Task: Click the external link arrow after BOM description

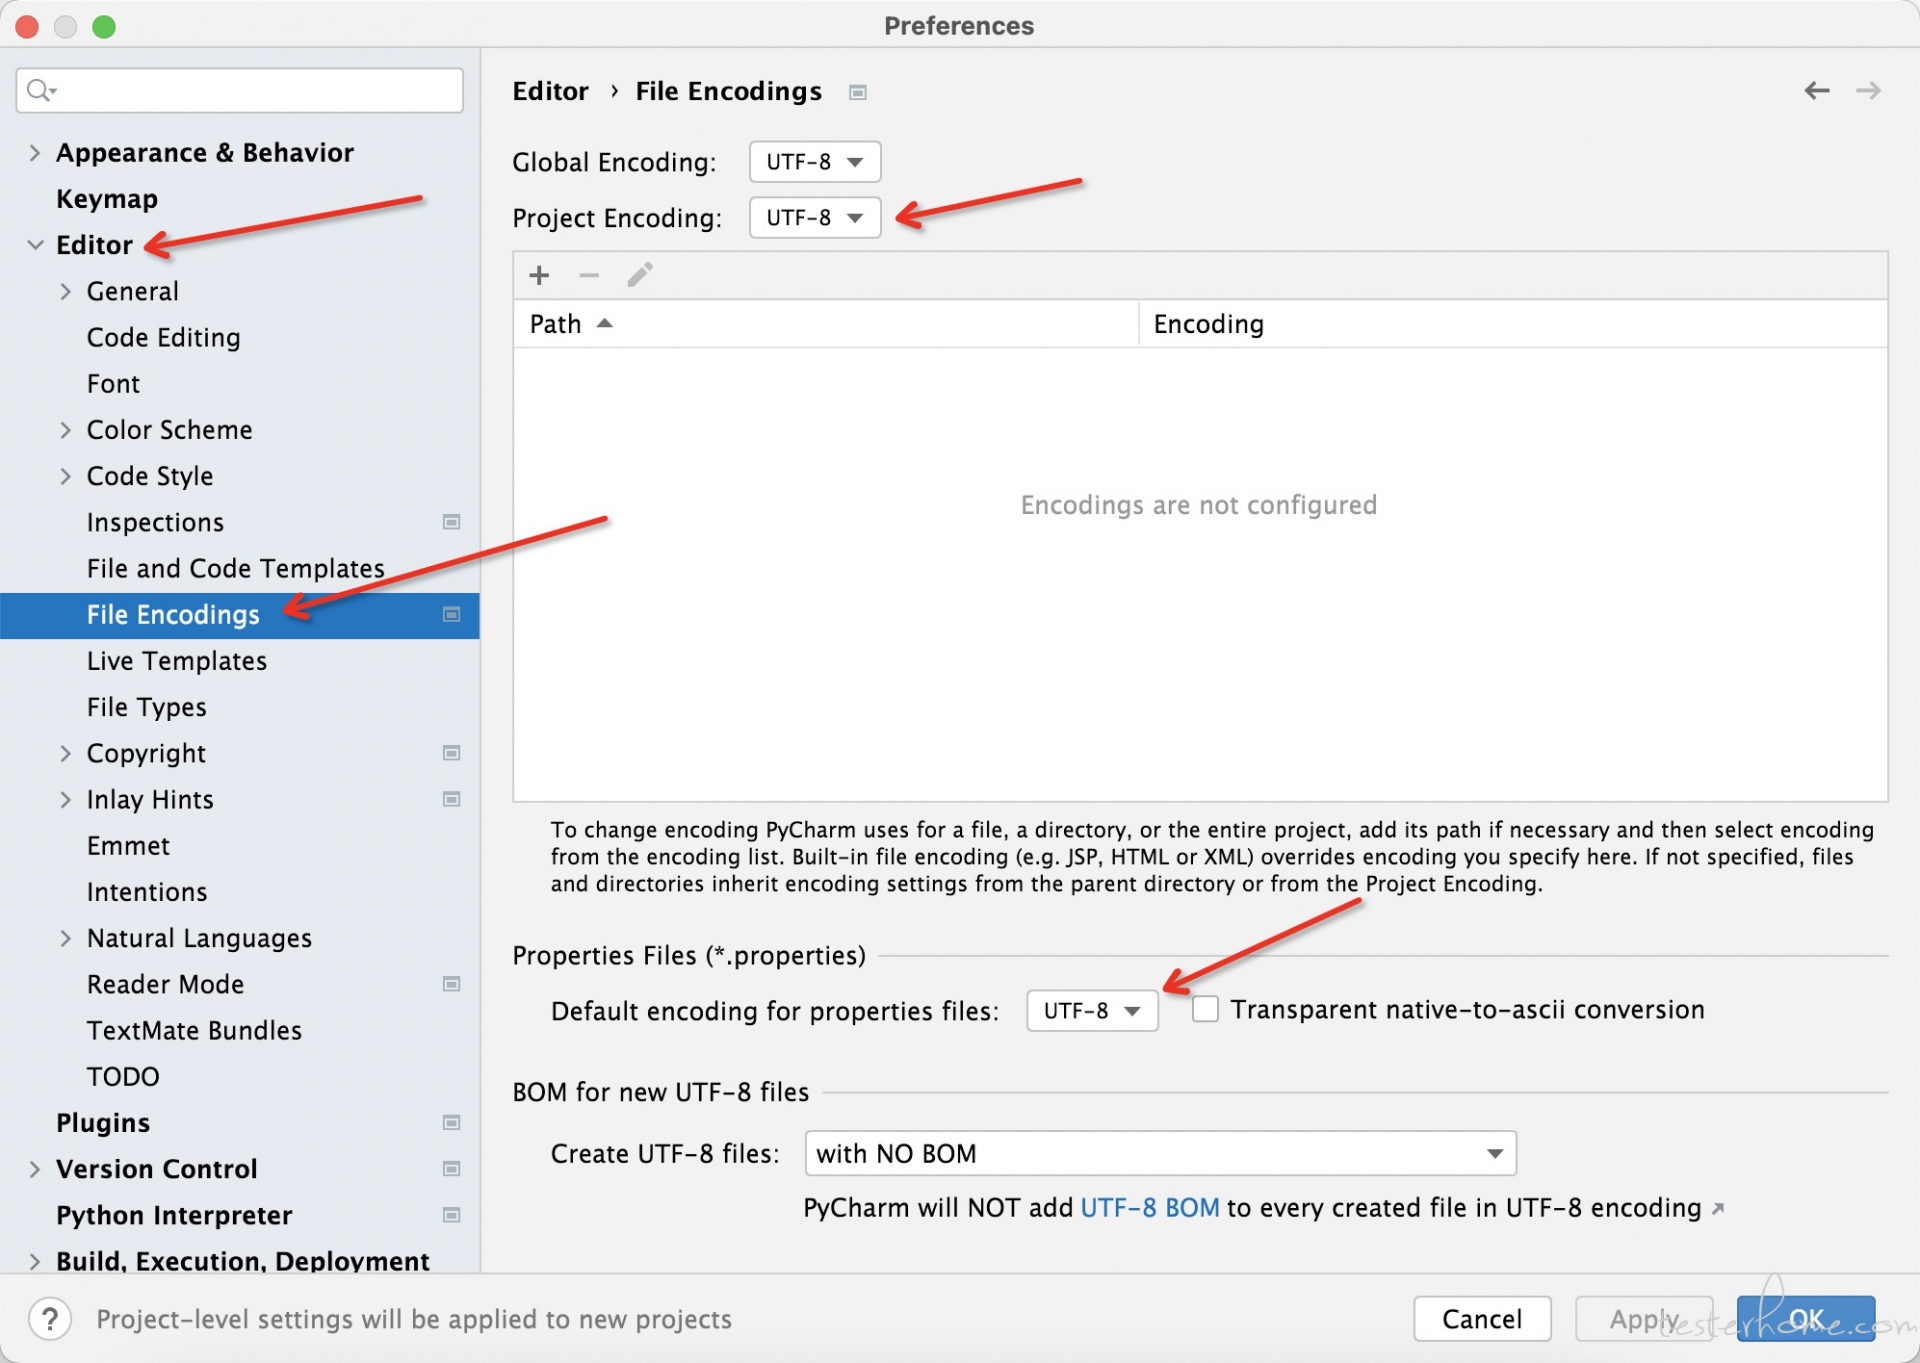Action: [1718, 1209]
